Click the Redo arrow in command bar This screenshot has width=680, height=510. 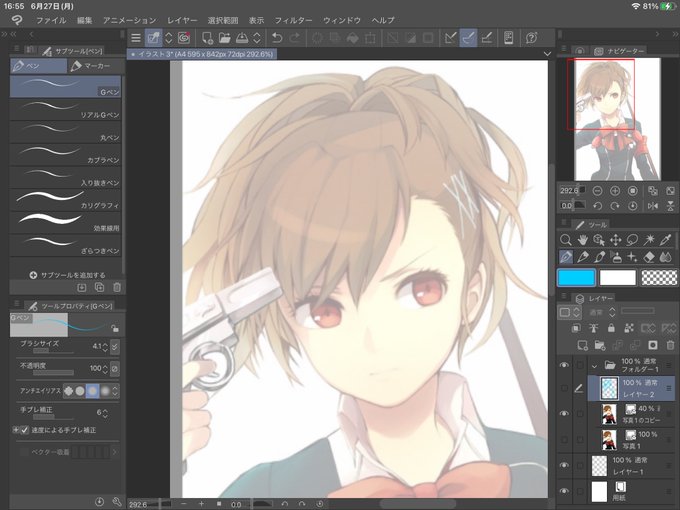(295, 38)
